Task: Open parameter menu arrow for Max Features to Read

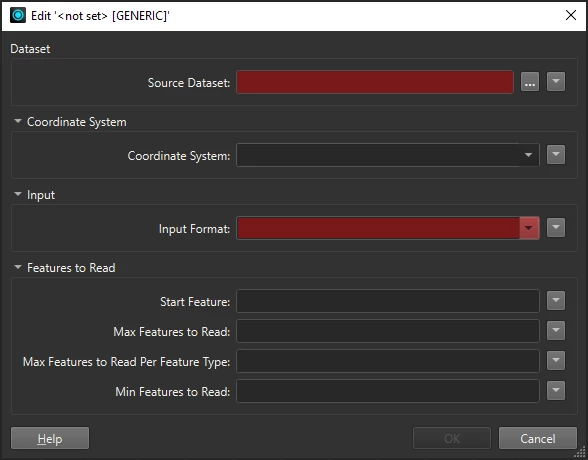Action: [556, 331]
